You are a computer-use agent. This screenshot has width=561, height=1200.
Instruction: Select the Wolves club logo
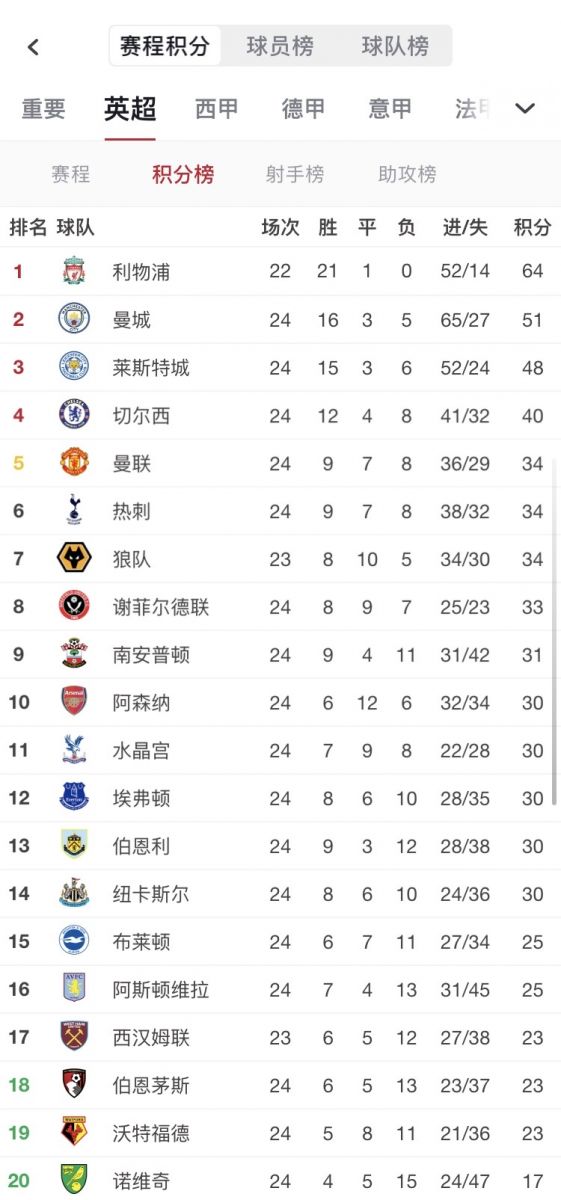coord(74,559)
